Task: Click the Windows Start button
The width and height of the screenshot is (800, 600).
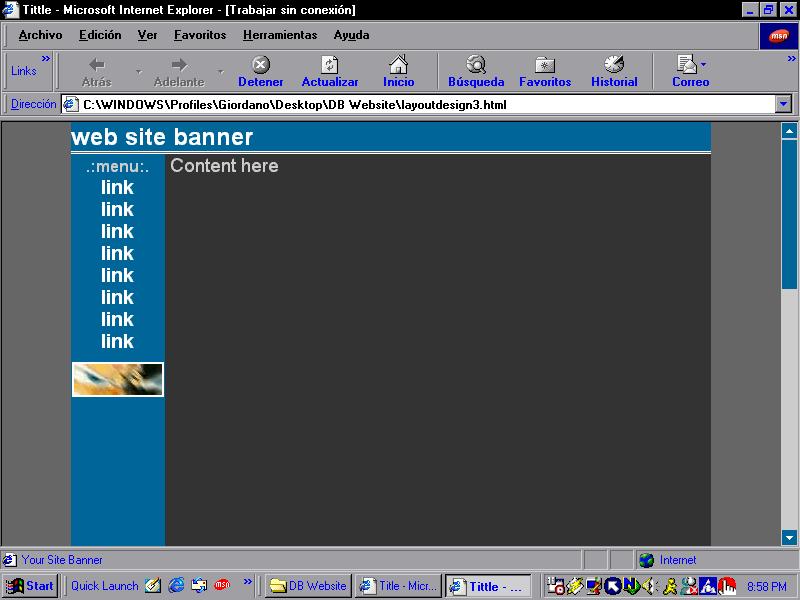Action: pyautogui.click(x=30, y=586)
